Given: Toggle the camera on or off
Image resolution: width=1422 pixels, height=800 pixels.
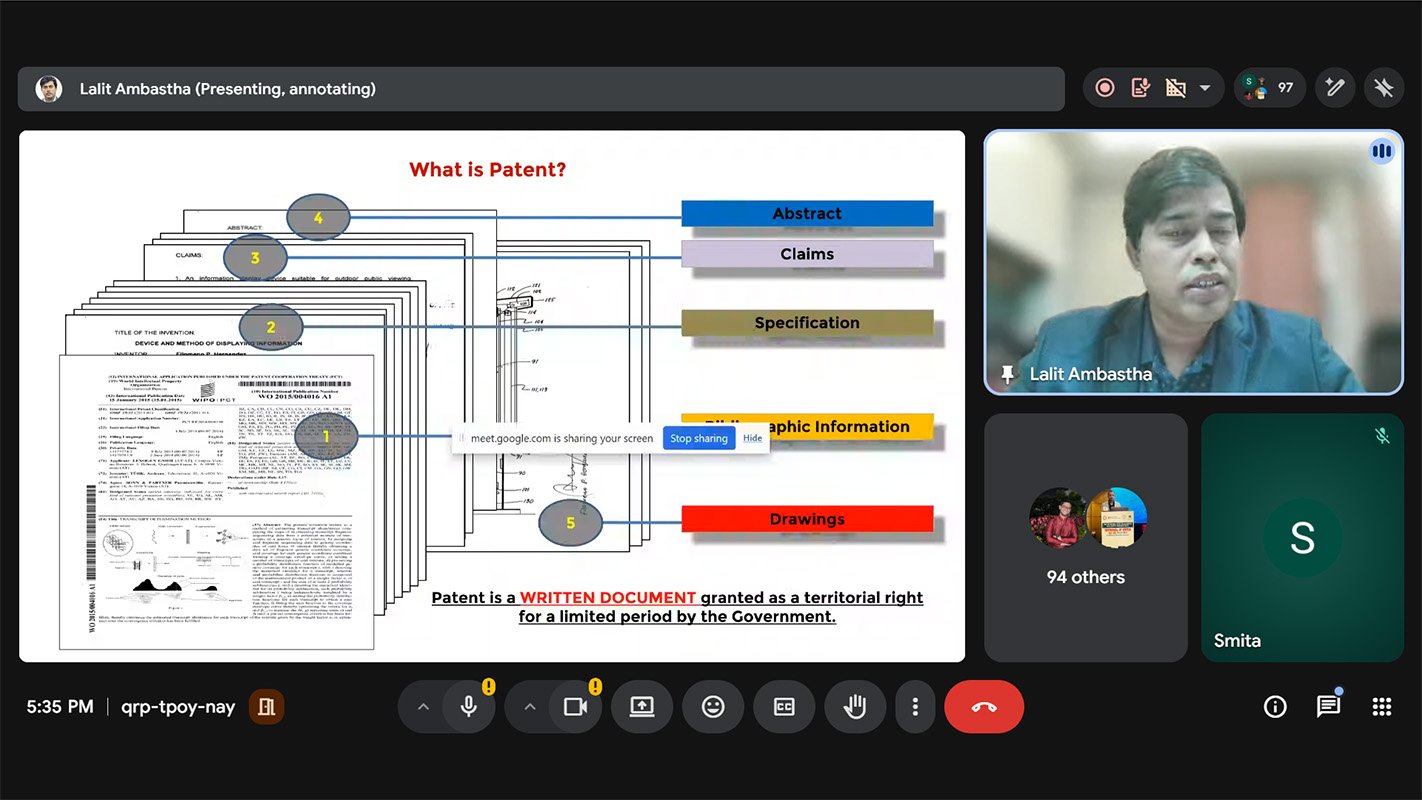Looking at the screenshot, I should click(x=575, y=707).
